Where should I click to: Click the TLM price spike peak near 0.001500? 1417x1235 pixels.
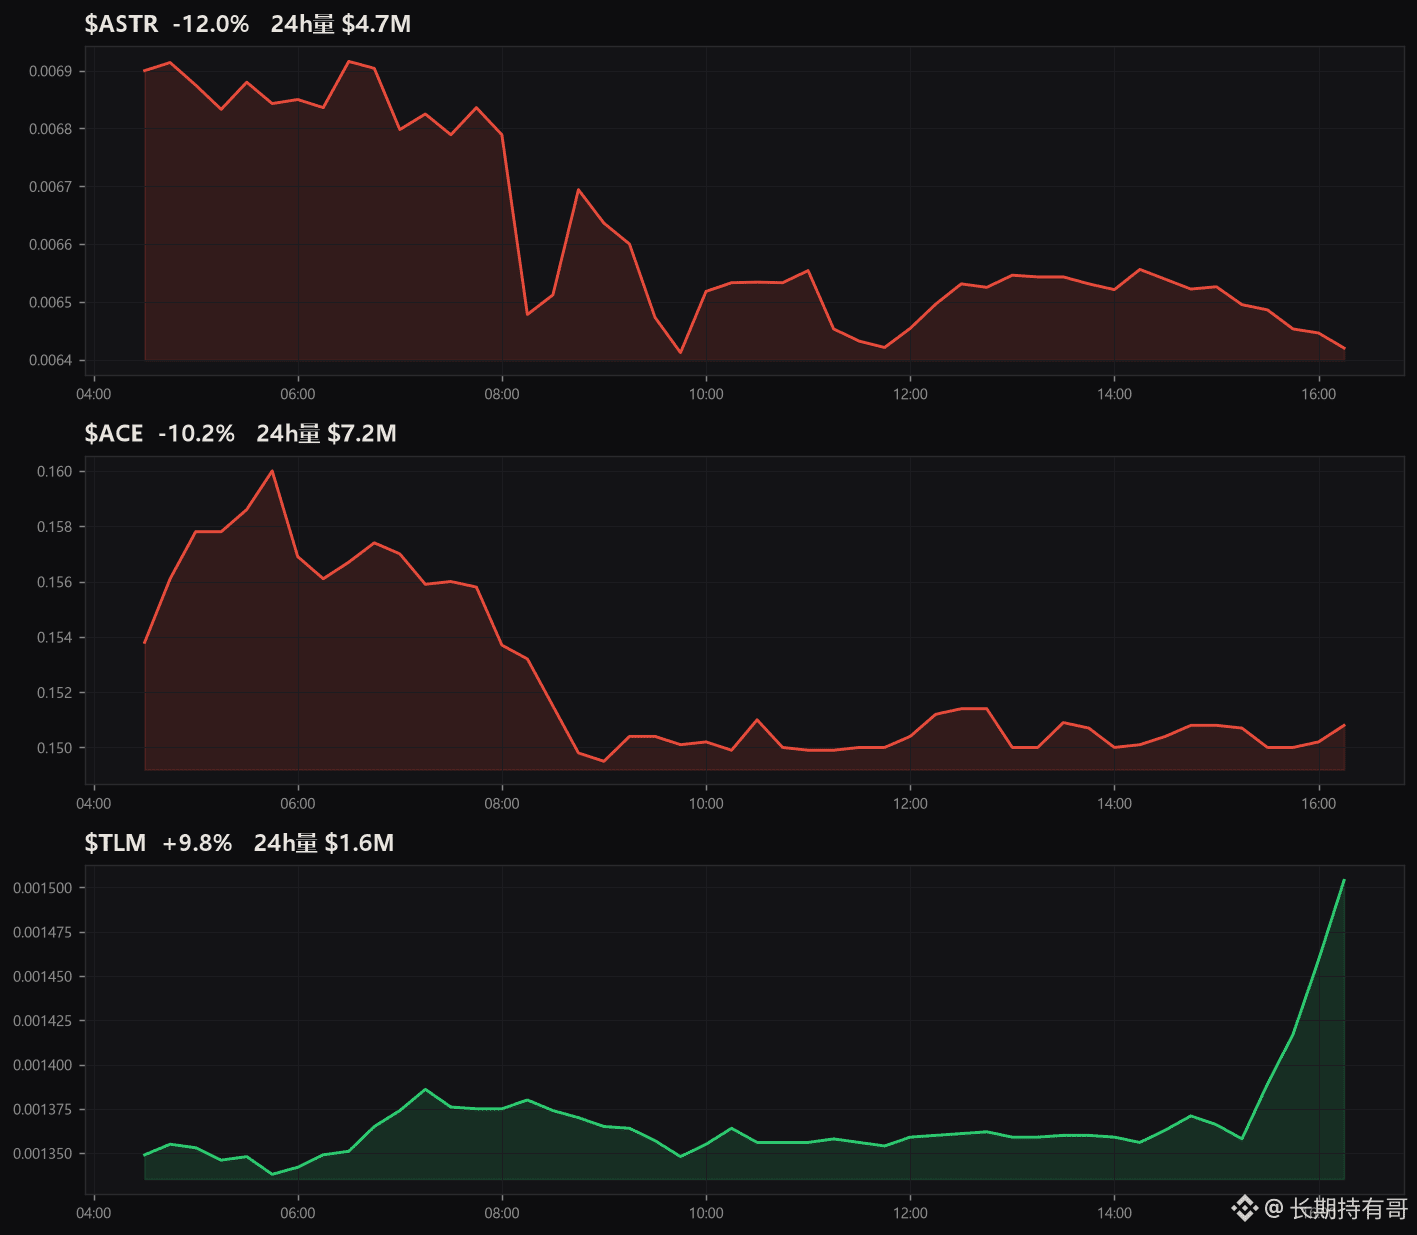click(x=1344, y=880)
